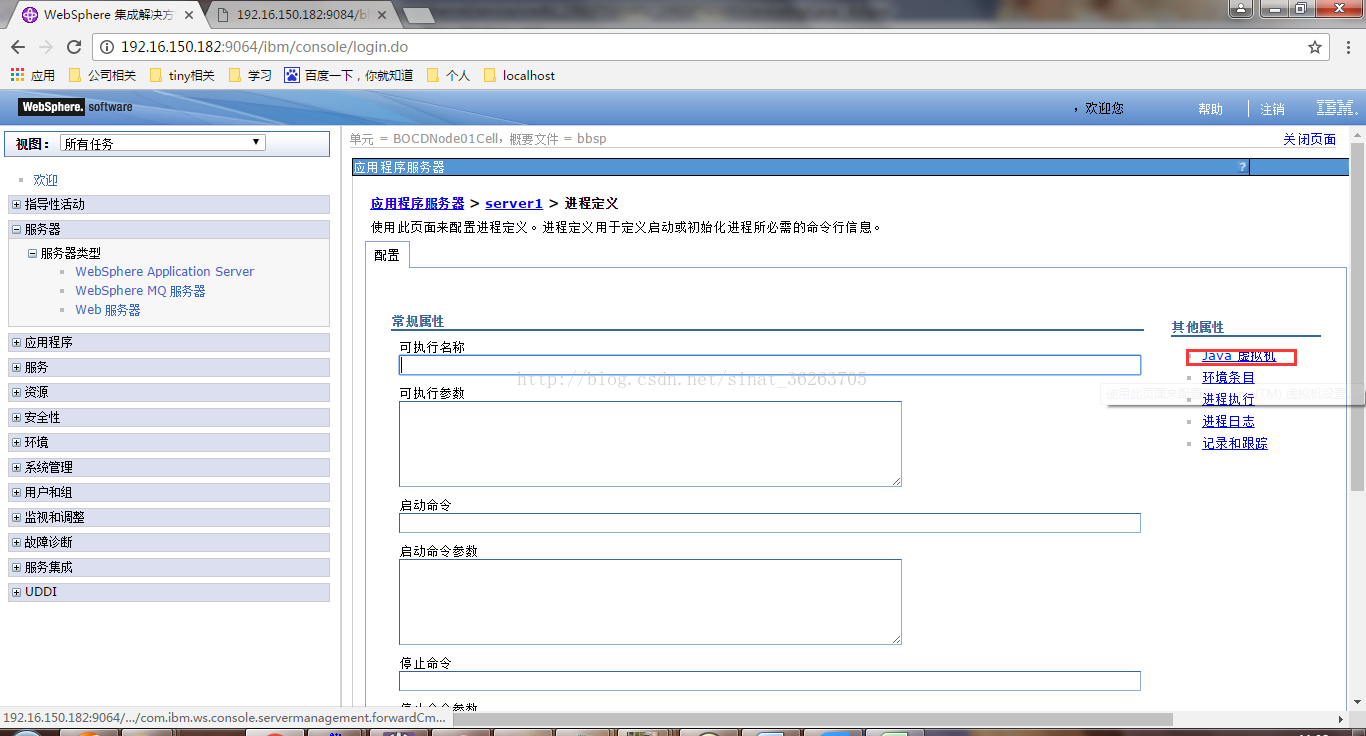The width and height of the screenshot is (1366, 736).
Task: Click the IBM logo in the banner
Action: (1336, 108)
